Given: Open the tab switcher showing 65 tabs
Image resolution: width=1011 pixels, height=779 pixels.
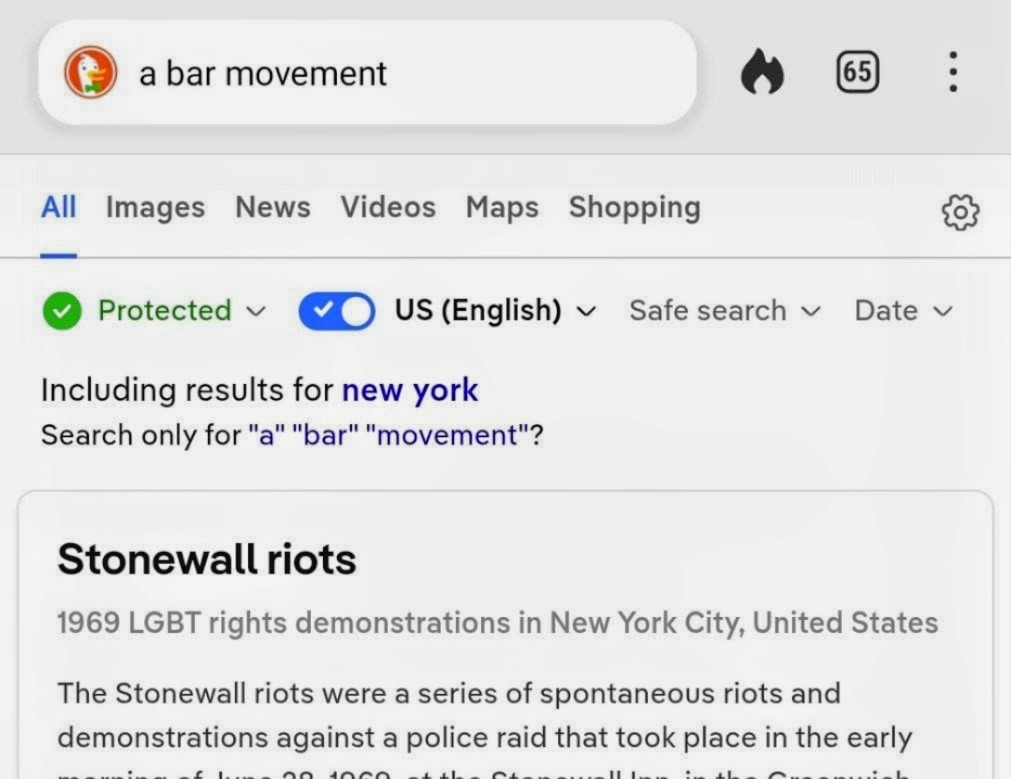Looking at the screenshot, I should point(857,72).
